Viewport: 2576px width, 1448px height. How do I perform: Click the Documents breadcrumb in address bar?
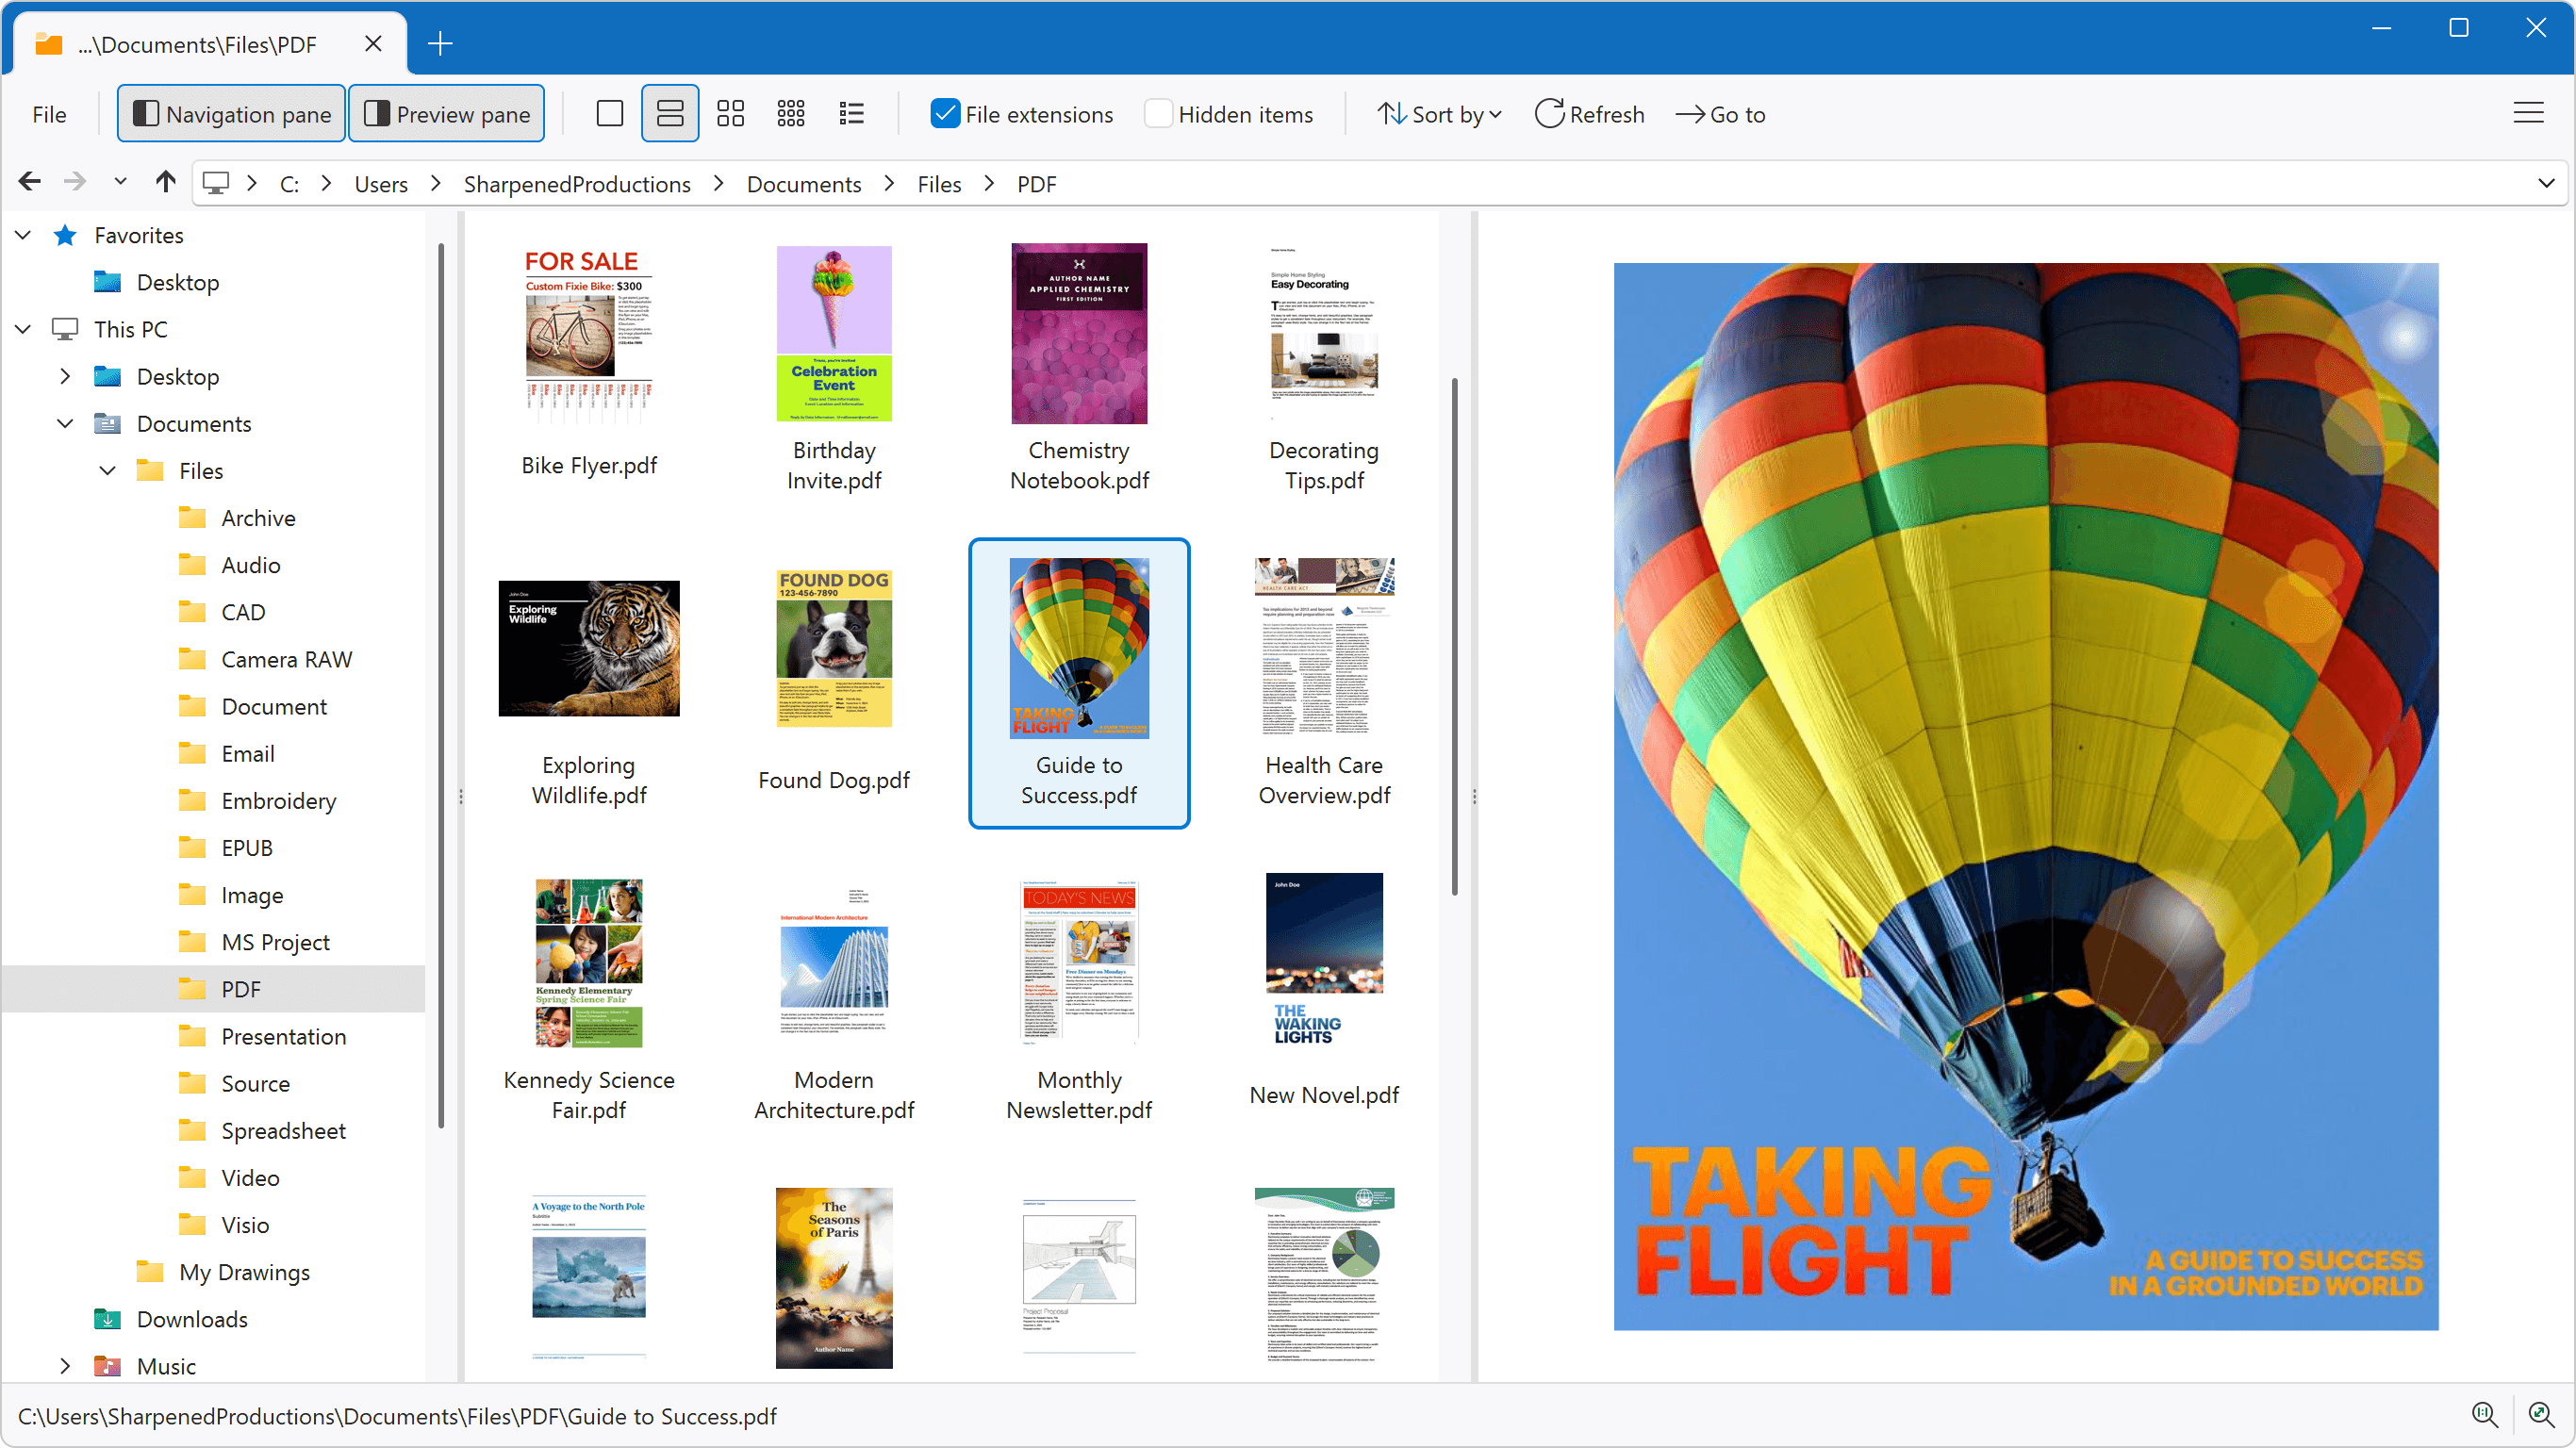tap(803, 184)
